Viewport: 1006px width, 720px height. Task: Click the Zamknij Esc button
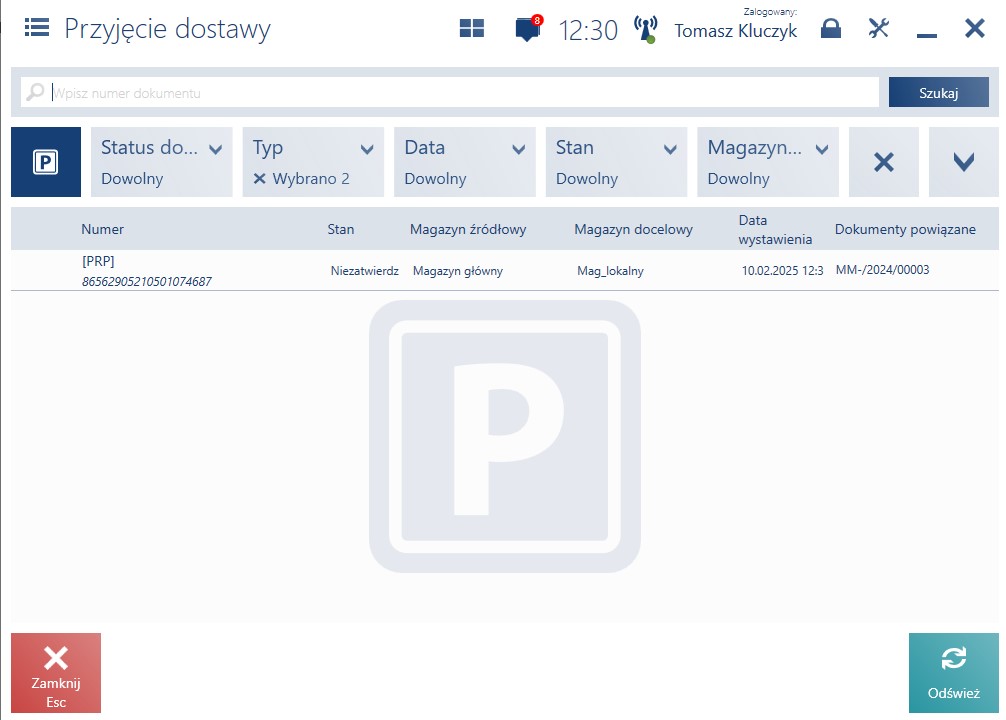[x=56, y=673]
